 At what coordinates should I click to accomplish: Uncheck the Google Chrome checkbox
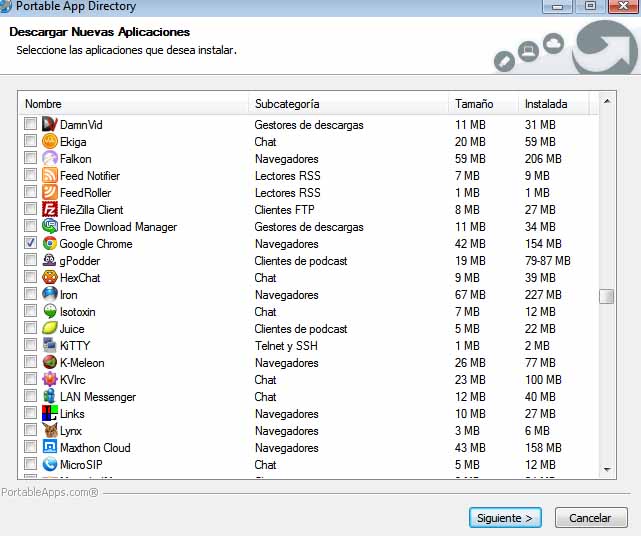pyautogui.click(x=30, y=243)
